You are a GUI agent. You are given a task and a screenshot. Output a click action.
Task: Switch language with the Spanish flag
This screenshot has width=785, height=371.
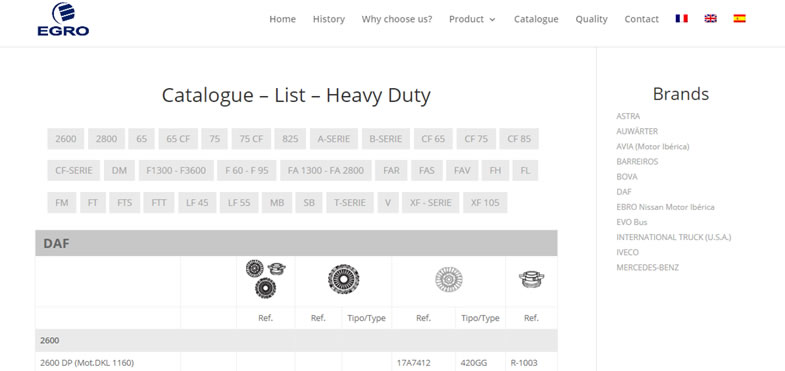click(x=739, y=19)
